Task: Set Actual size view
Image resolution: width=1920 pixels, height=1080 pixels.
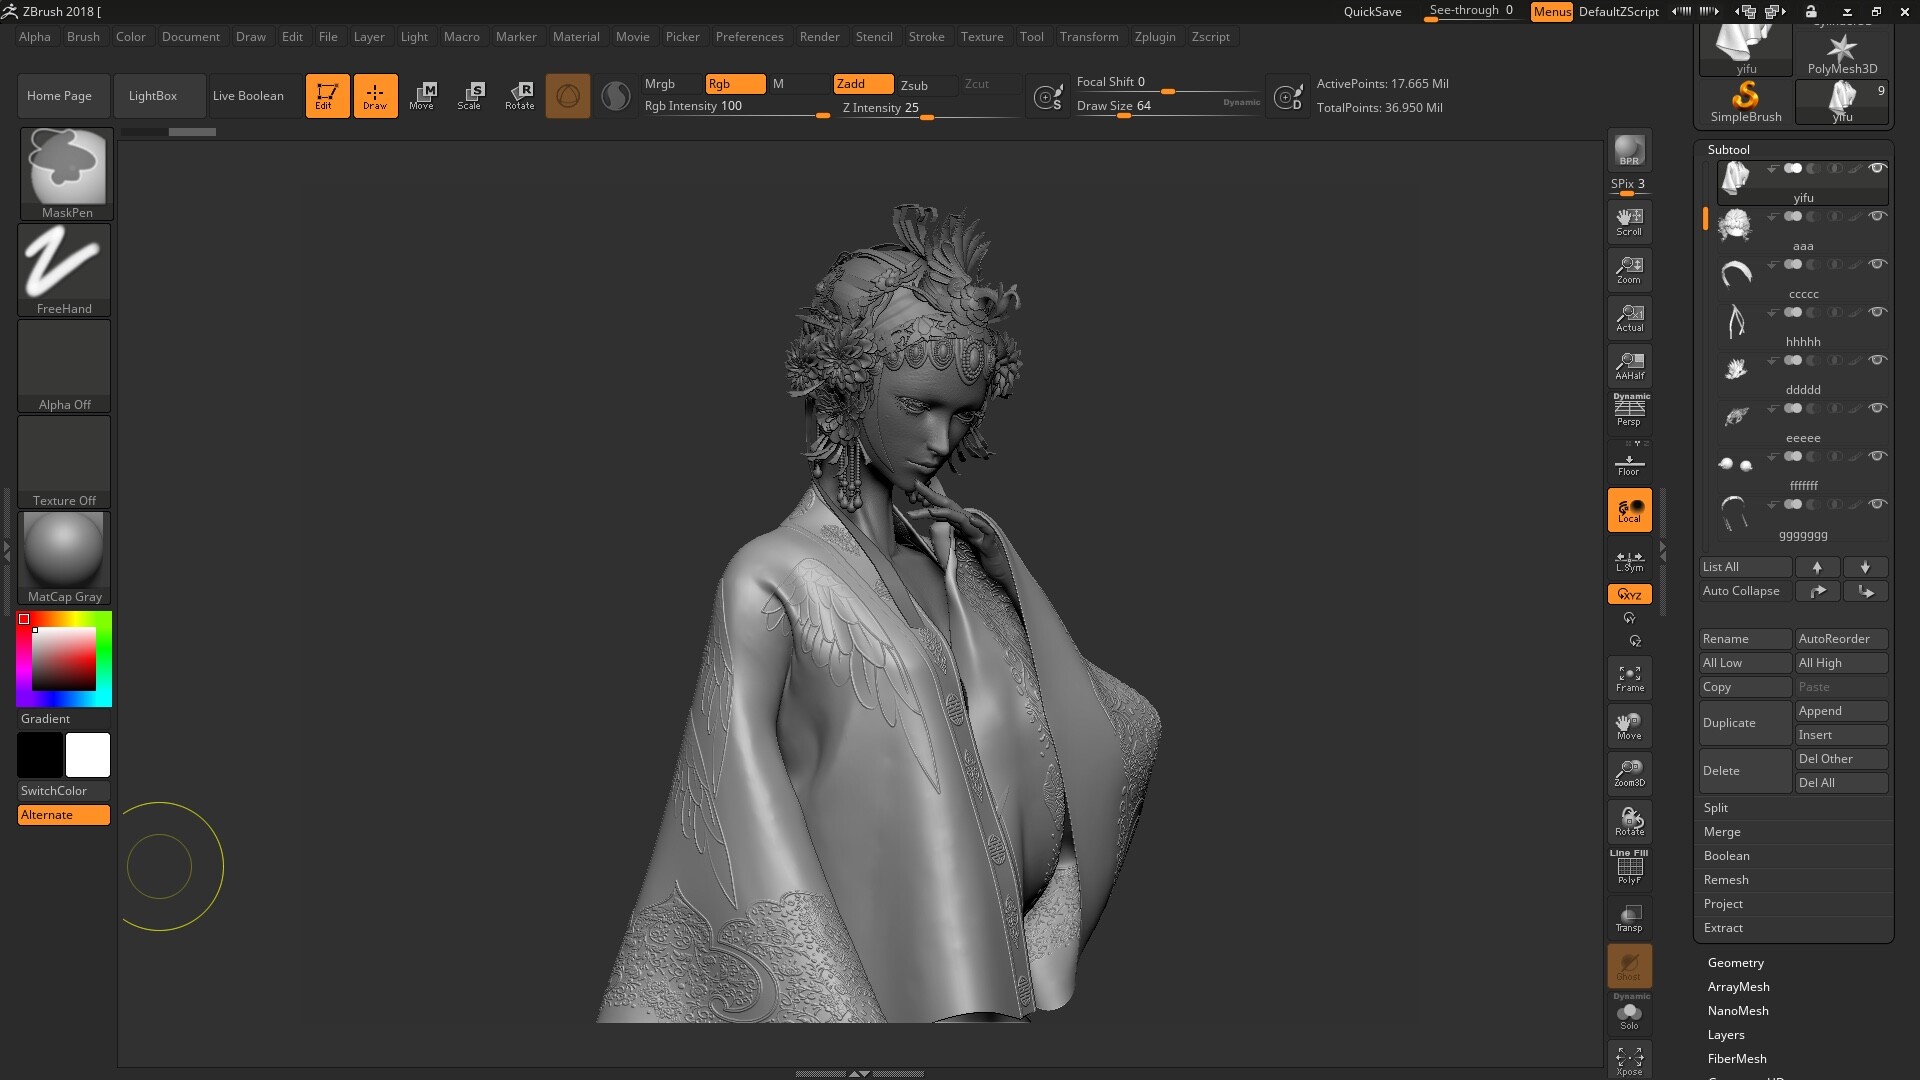Action: (x=1629, y=318)
